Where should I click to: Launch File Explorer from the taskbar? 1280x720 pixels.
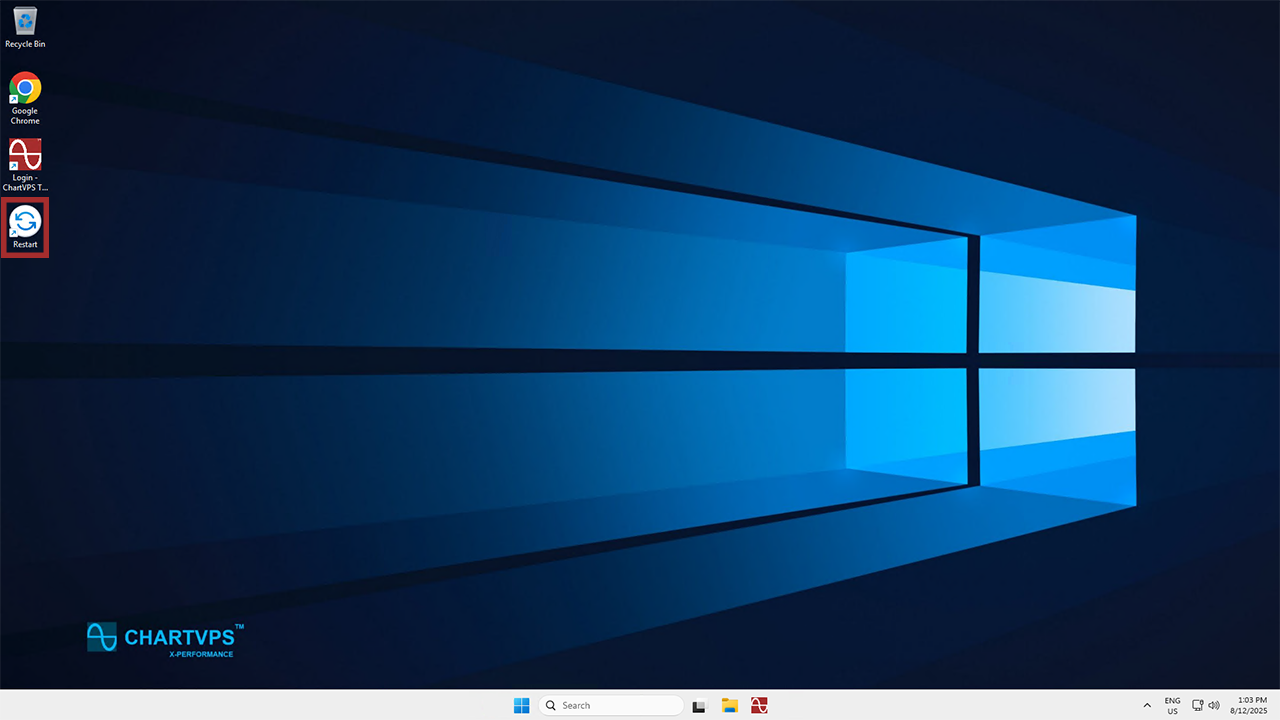click(730, 705)
